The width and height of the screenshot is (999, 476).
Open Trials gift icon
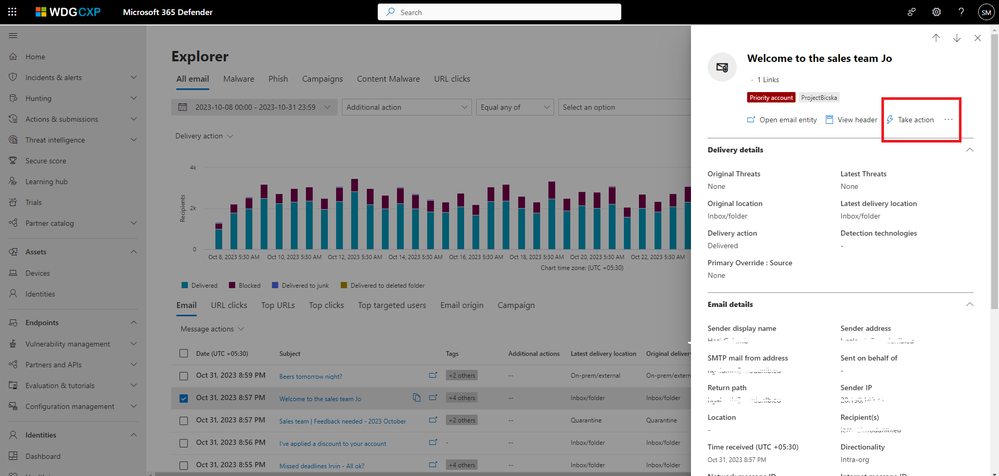(13, 203)
